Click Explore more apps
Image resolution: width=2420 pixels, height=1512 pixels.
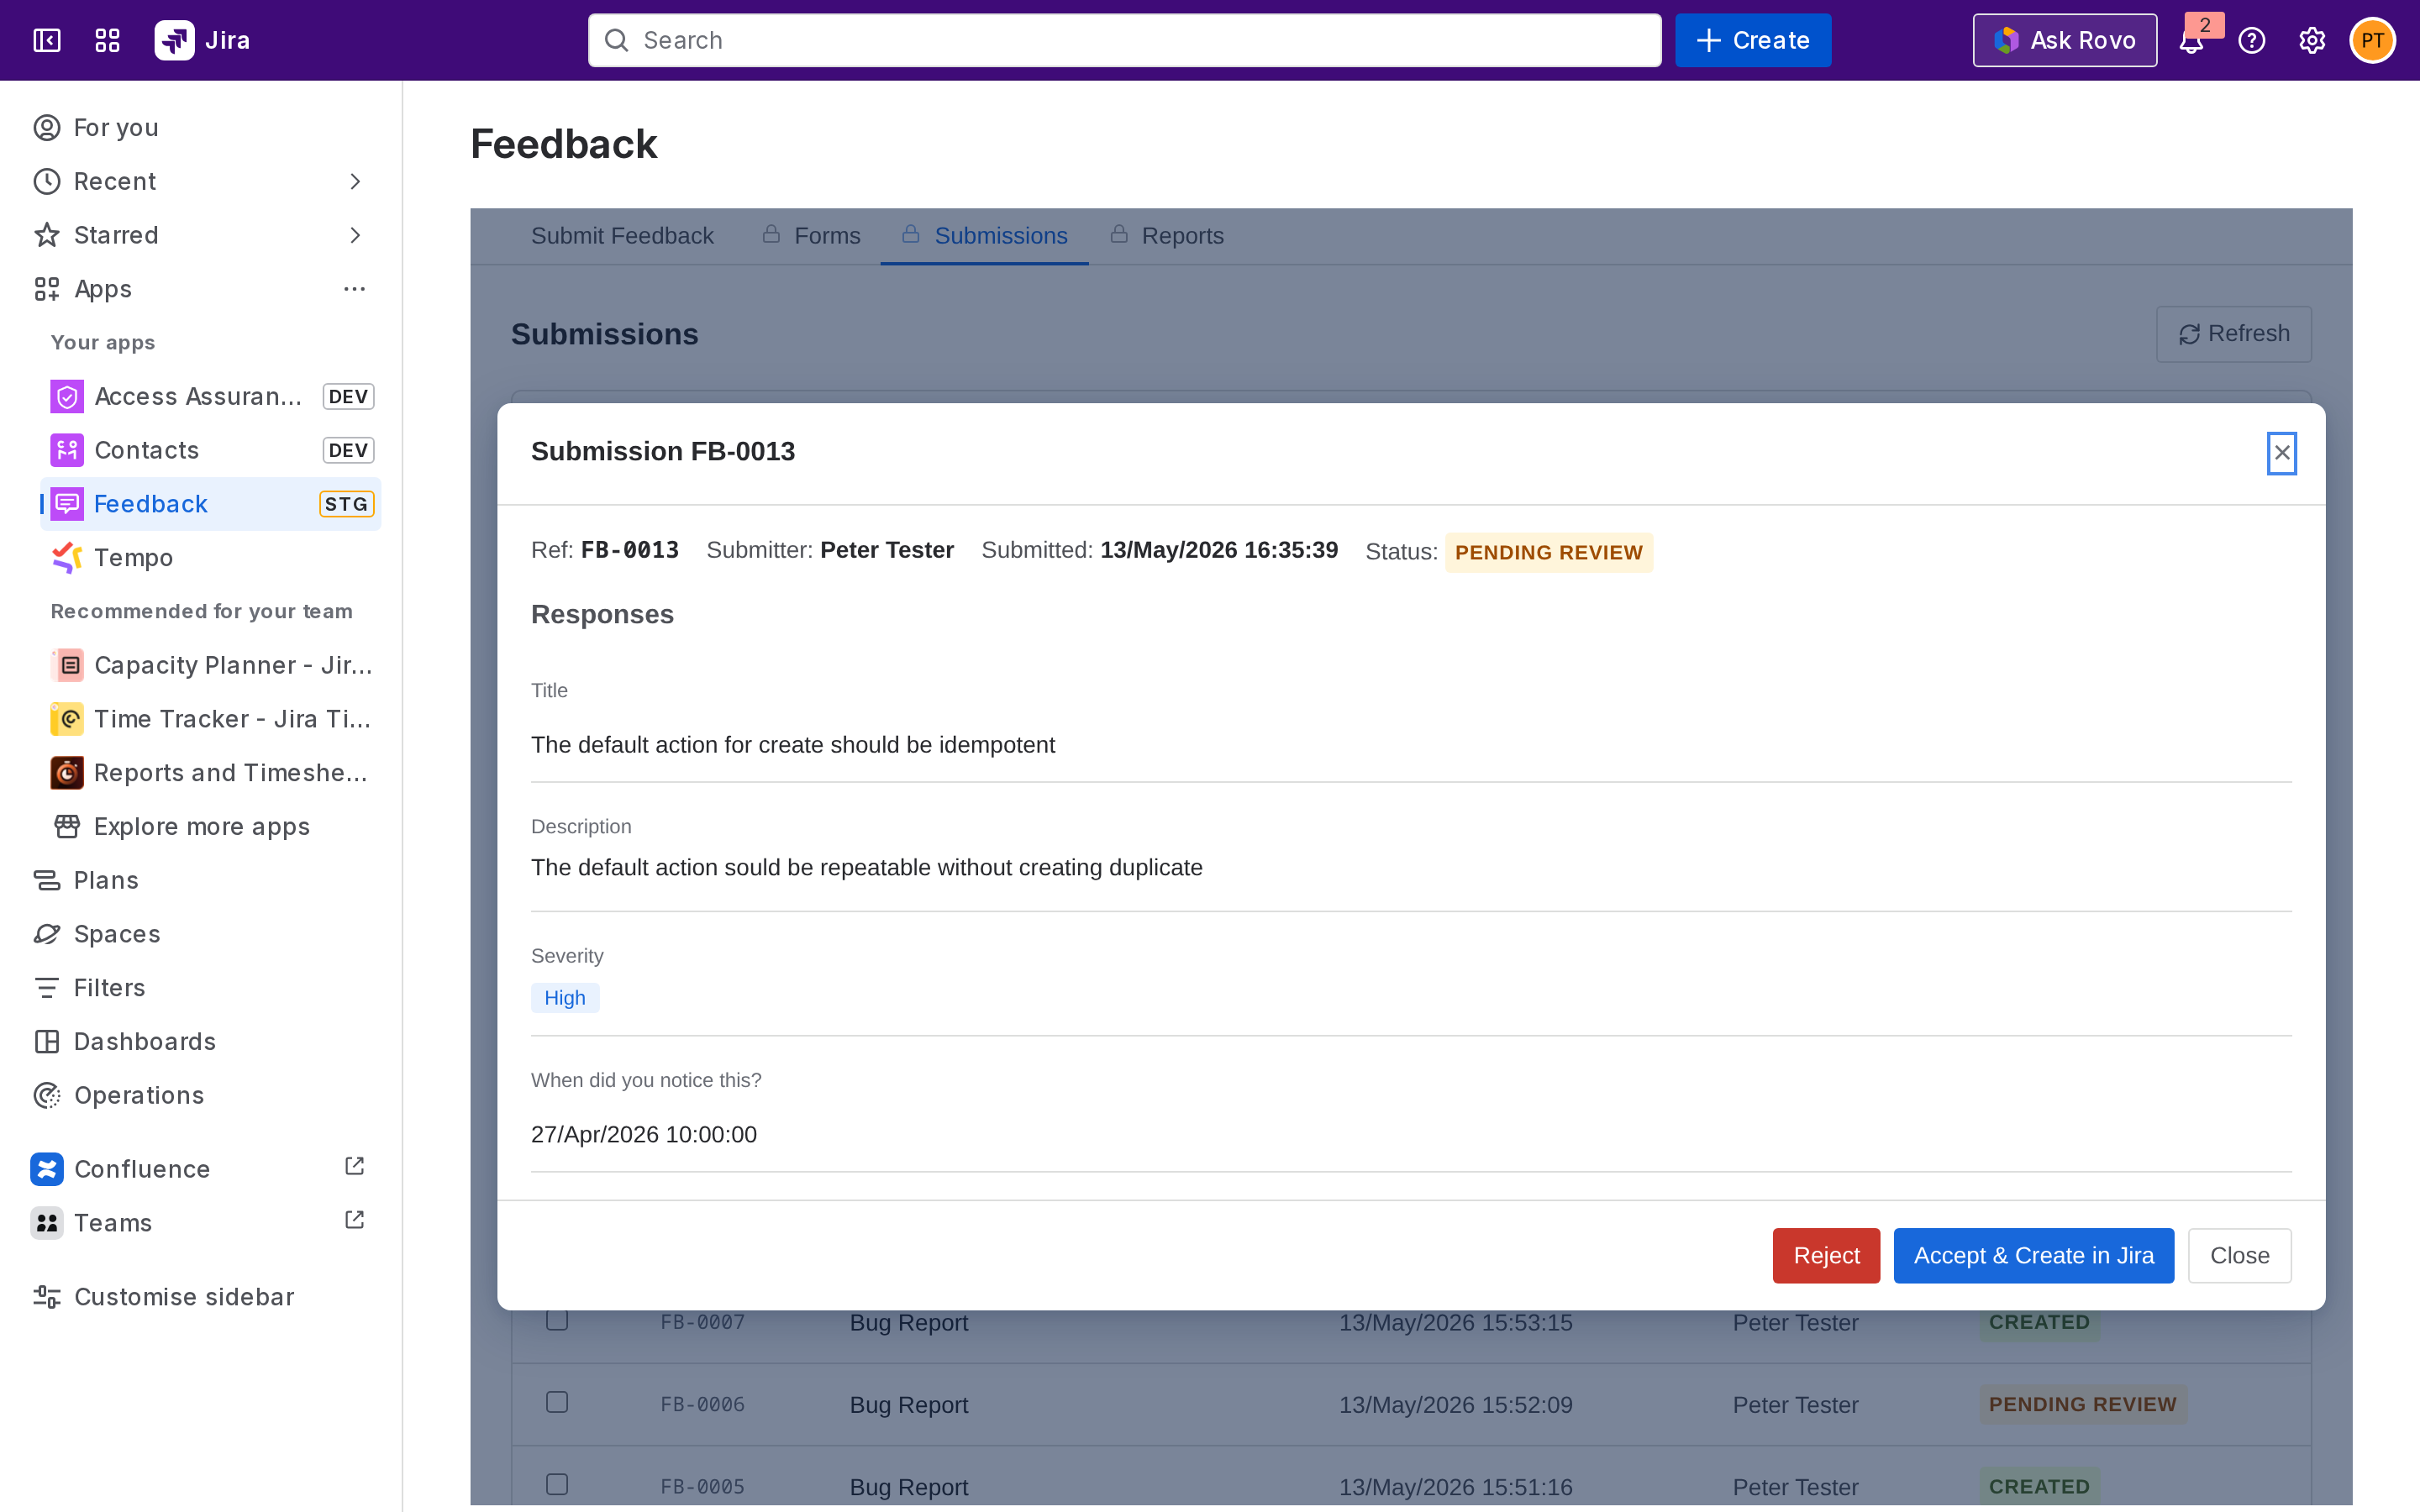[201, 827]
